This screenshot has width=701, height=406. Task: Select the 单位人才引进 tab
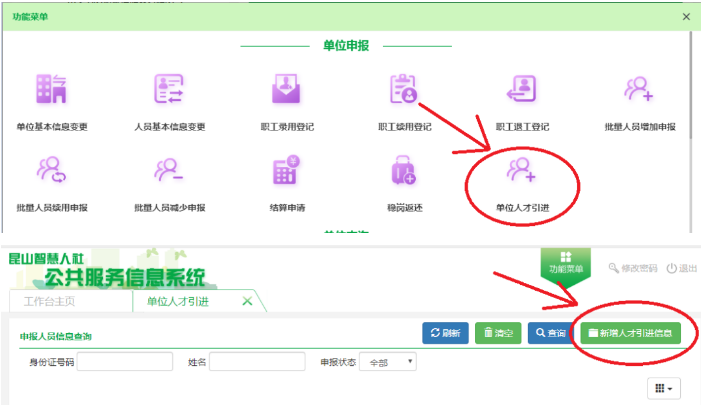pos(178,301)
